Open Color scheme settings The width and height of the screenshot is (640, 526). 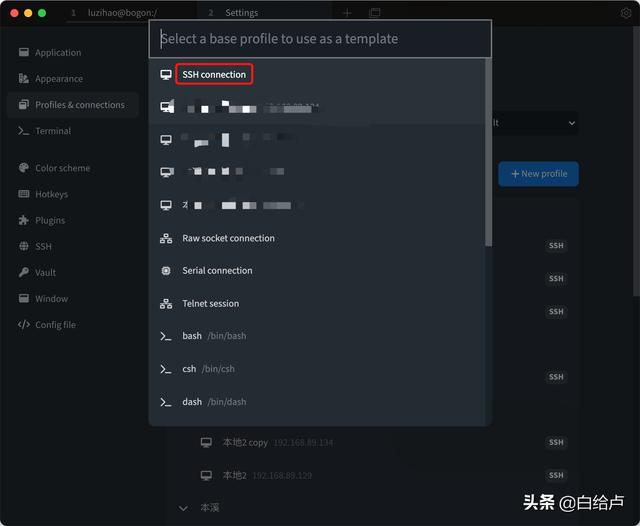73,168
